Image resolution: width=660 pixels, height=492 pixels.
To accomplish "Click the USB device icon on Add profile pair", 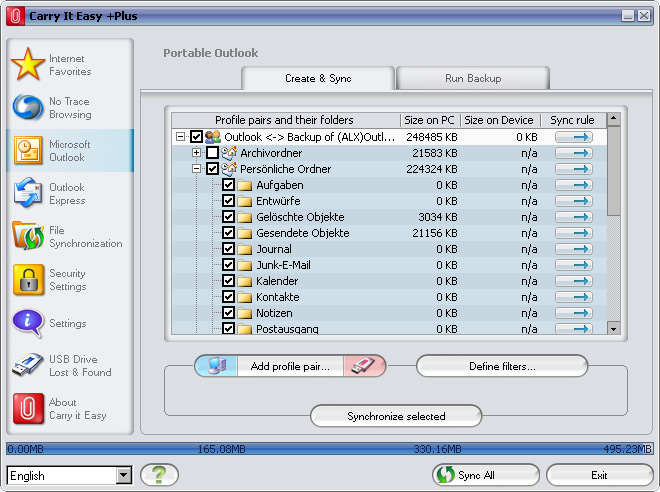I will click(x=364, y=366).
